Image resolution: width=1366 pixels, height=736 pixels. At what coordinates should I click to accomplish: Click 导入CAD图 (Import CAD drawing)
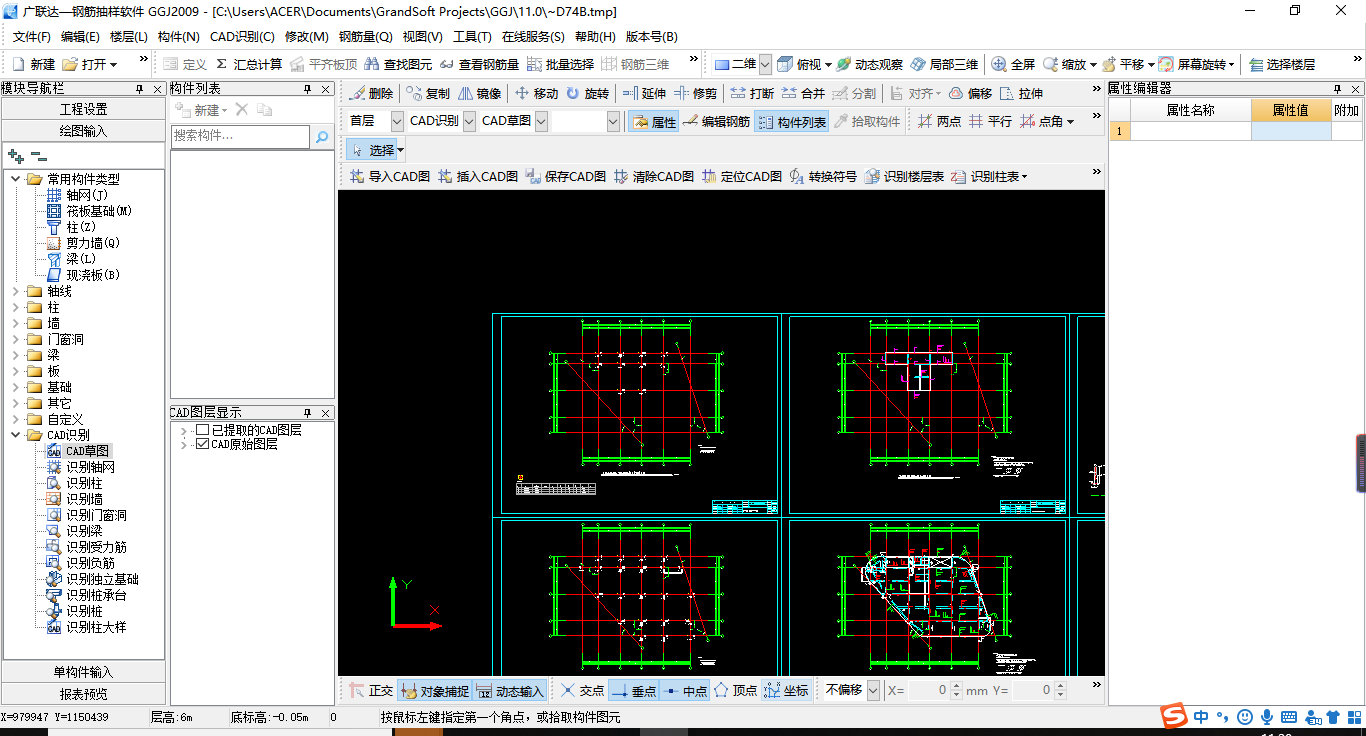click(389, 176)
